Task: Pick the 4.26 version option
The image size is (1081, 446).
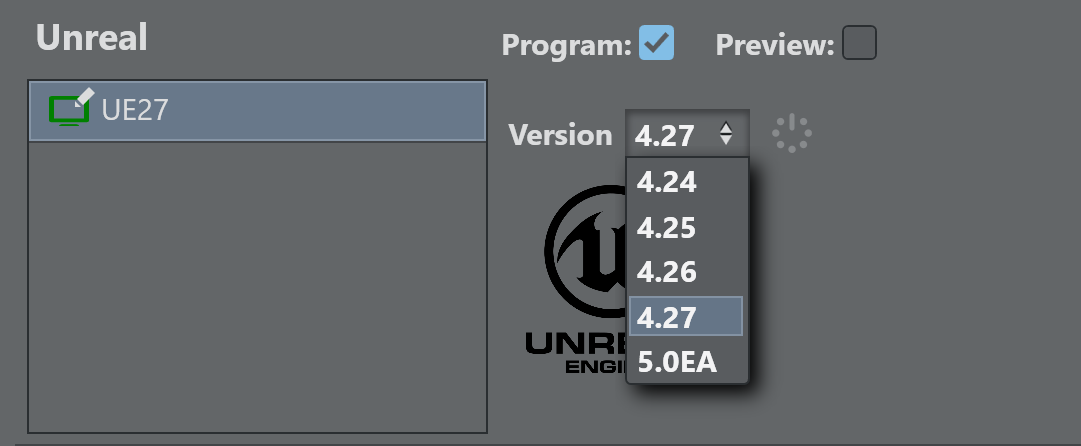Action: click(667, 272)
